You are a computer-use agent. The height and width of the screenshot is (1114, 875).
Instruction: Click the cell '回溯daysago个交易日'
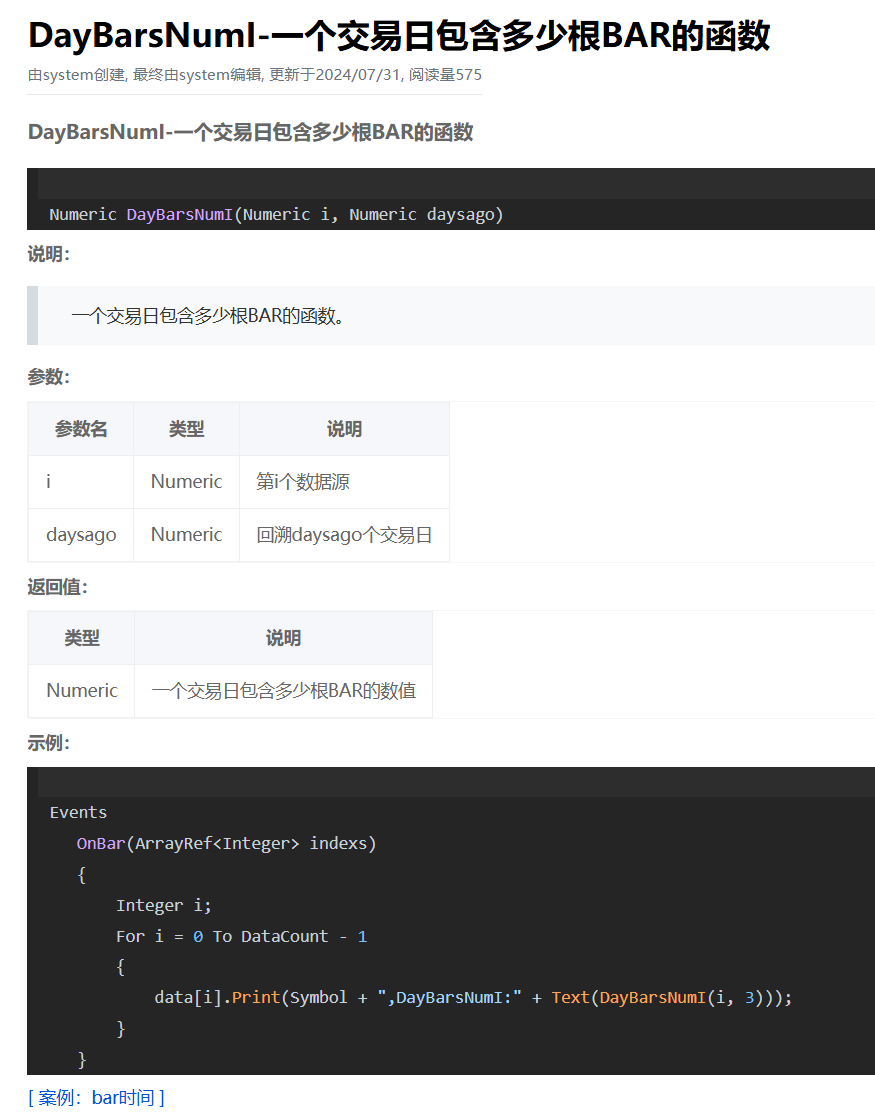344,535
